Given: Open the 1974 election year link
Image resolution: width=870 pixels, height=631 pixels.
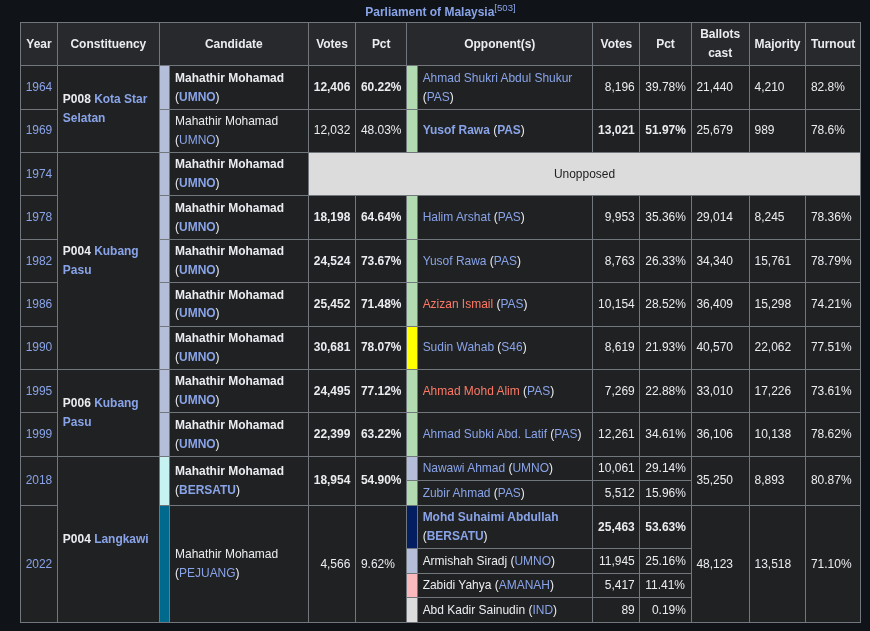Looking at the screenshot, I should coord(39,174).
